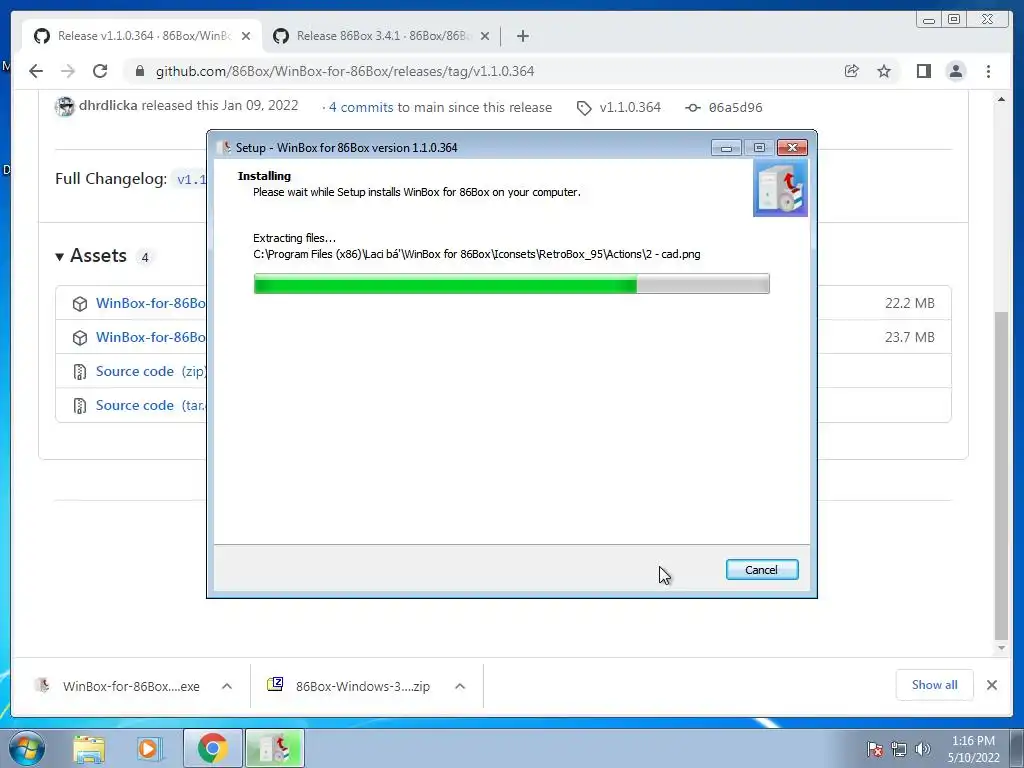Open the volume speaker tray icon
The image size is (1024, 768).
(922, 749)
